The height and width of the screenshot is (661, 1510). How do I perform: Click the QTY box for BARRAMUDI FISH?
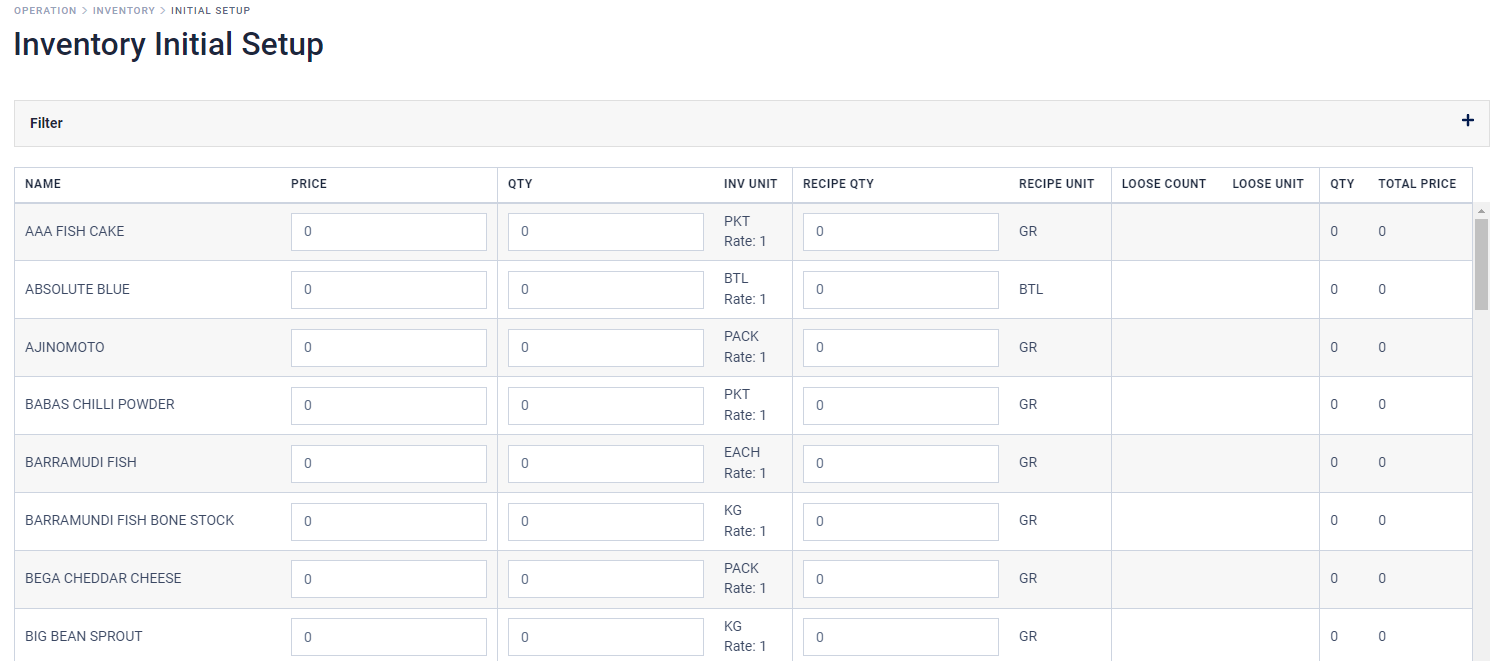pos(605,463)
